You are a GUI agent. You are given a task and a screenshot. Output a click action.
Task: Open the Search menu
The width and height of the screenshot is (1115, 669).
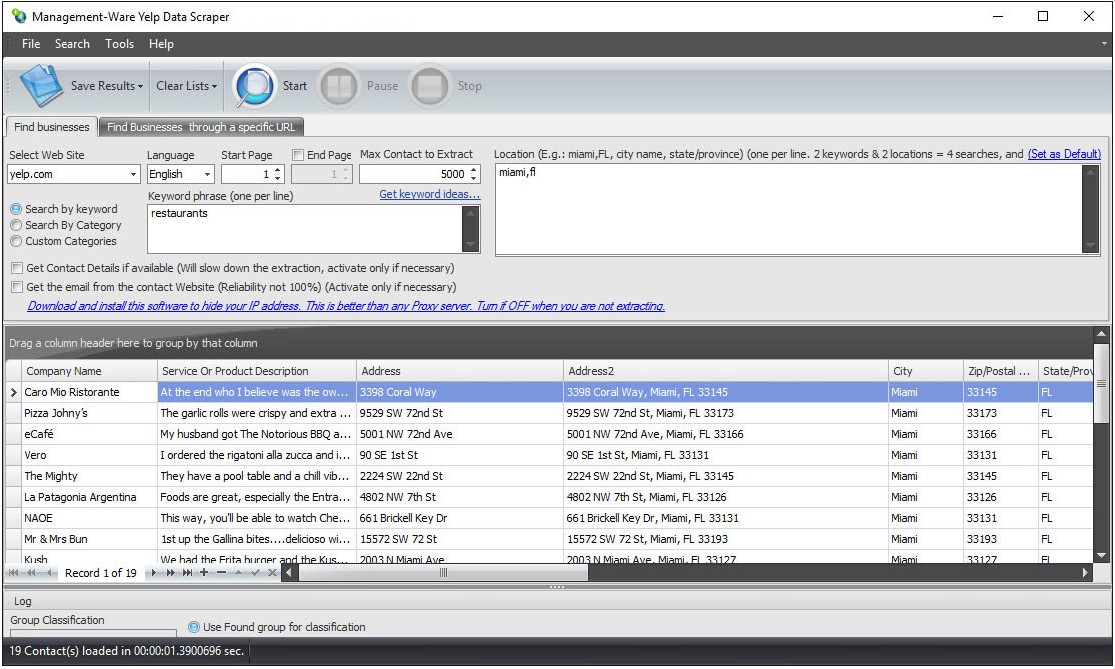73,44
